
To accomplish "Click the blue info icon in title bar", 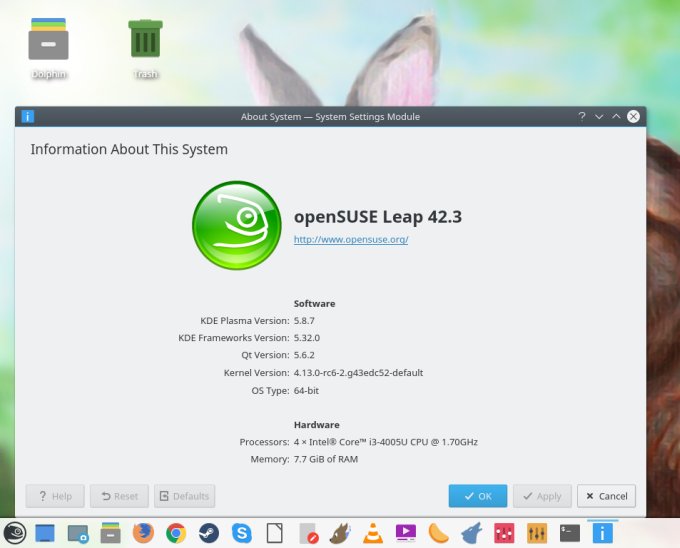I will [x=27, y=116].
